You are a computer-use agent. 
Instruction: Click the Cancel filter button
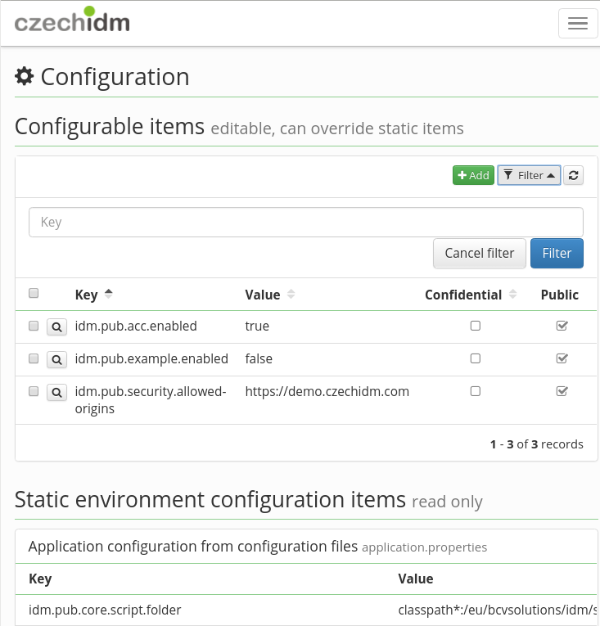[x=479, y=253]
